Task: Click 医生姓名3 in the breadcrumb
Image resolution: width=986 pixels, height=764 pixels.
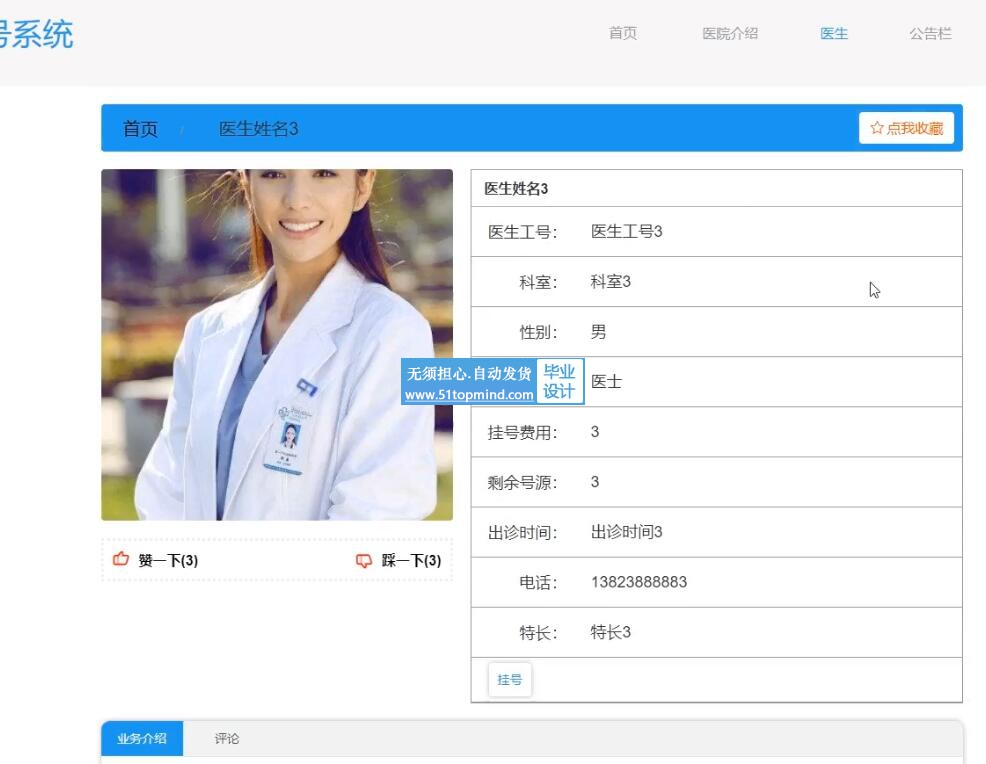Action: (x=258, y=129)
